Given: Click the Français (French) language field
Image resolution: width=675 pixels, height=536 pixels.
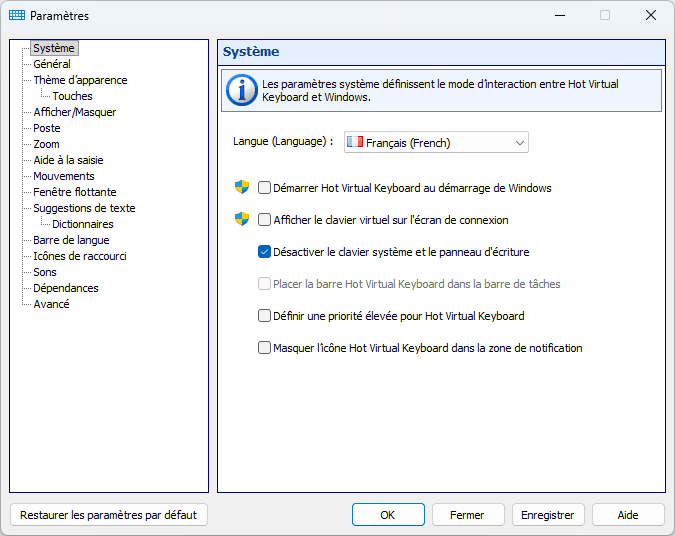Looking at the screenshot, I should pyautogui.click(x=436, y=143).
